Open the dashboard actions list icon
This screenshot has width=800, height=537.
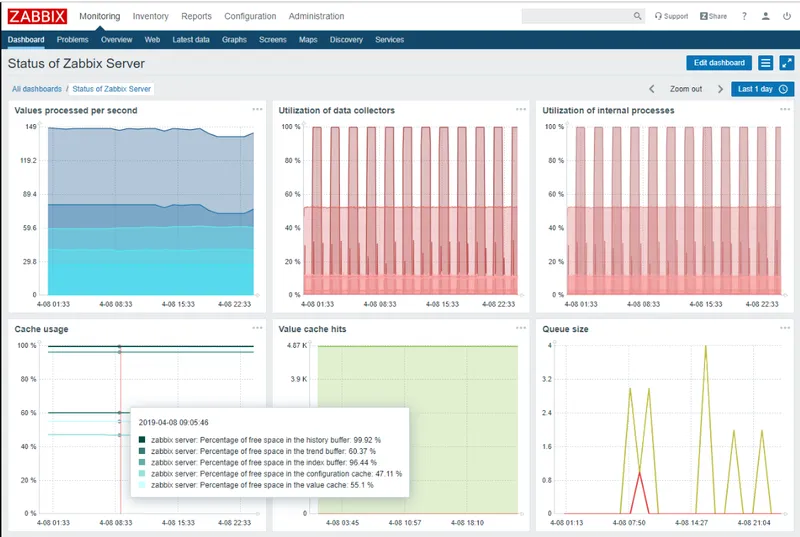tap(765, 63)
